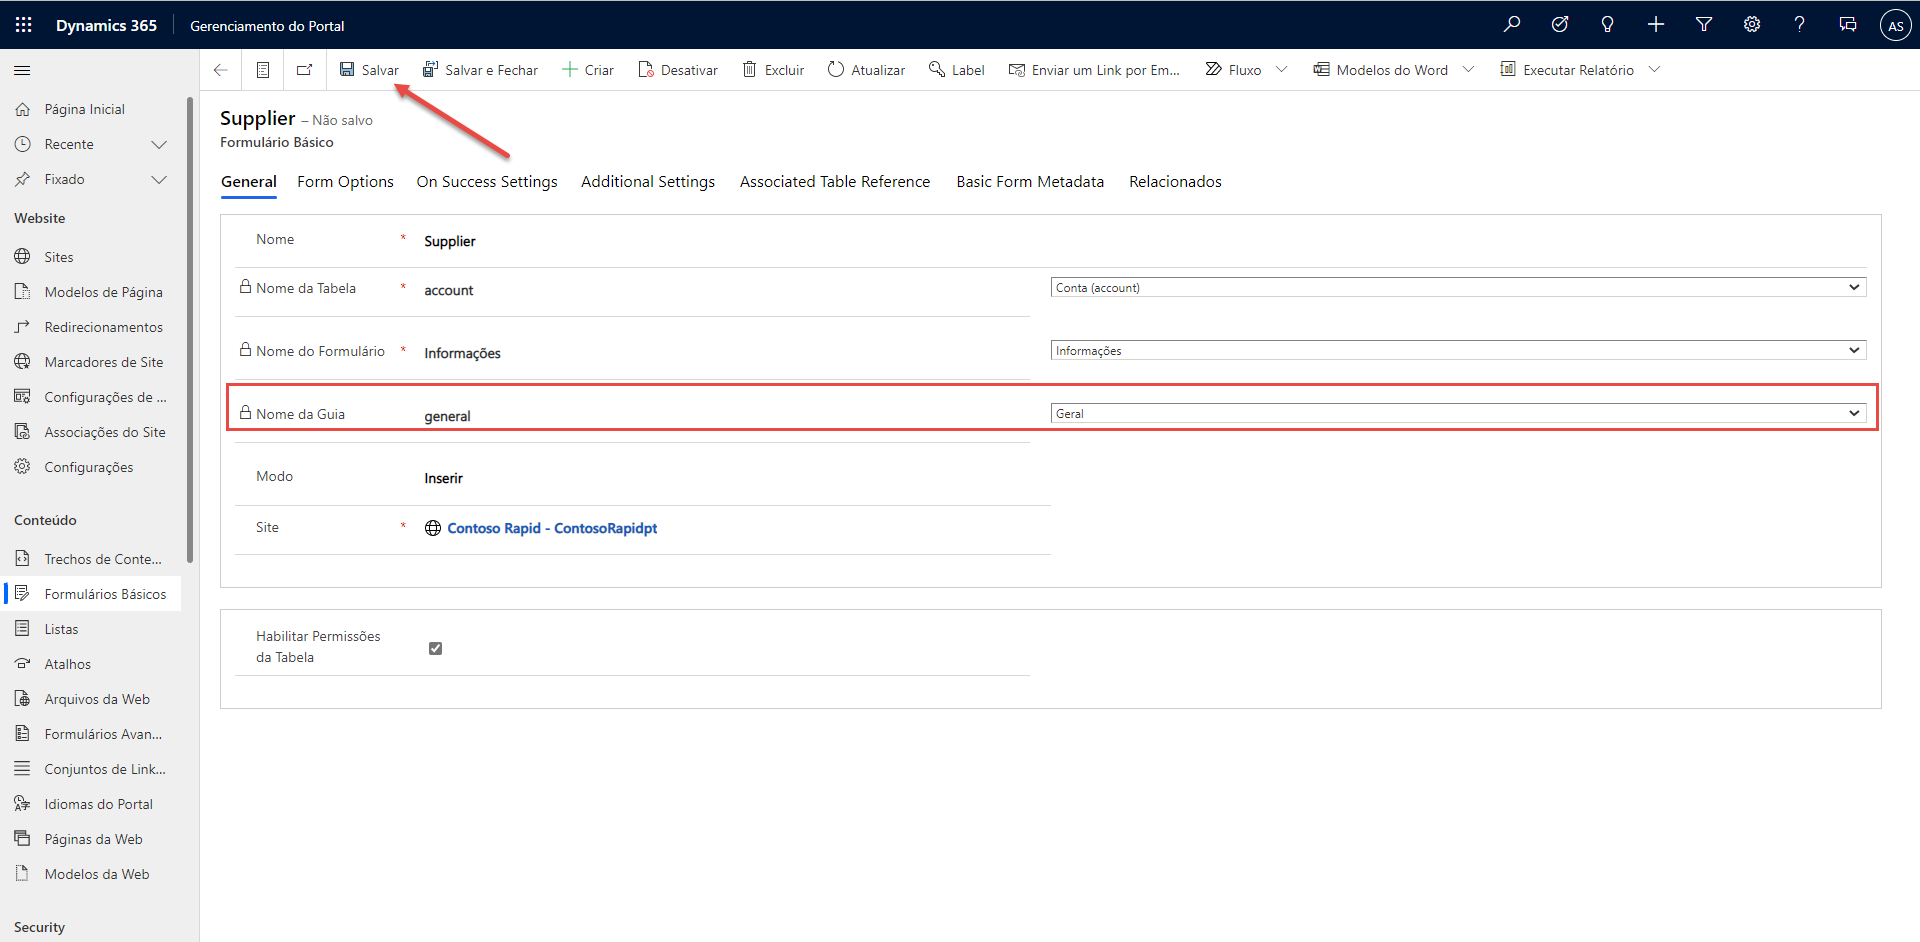
Task: Open the Geral tab name dropdown
Action: click(1458, 414)
